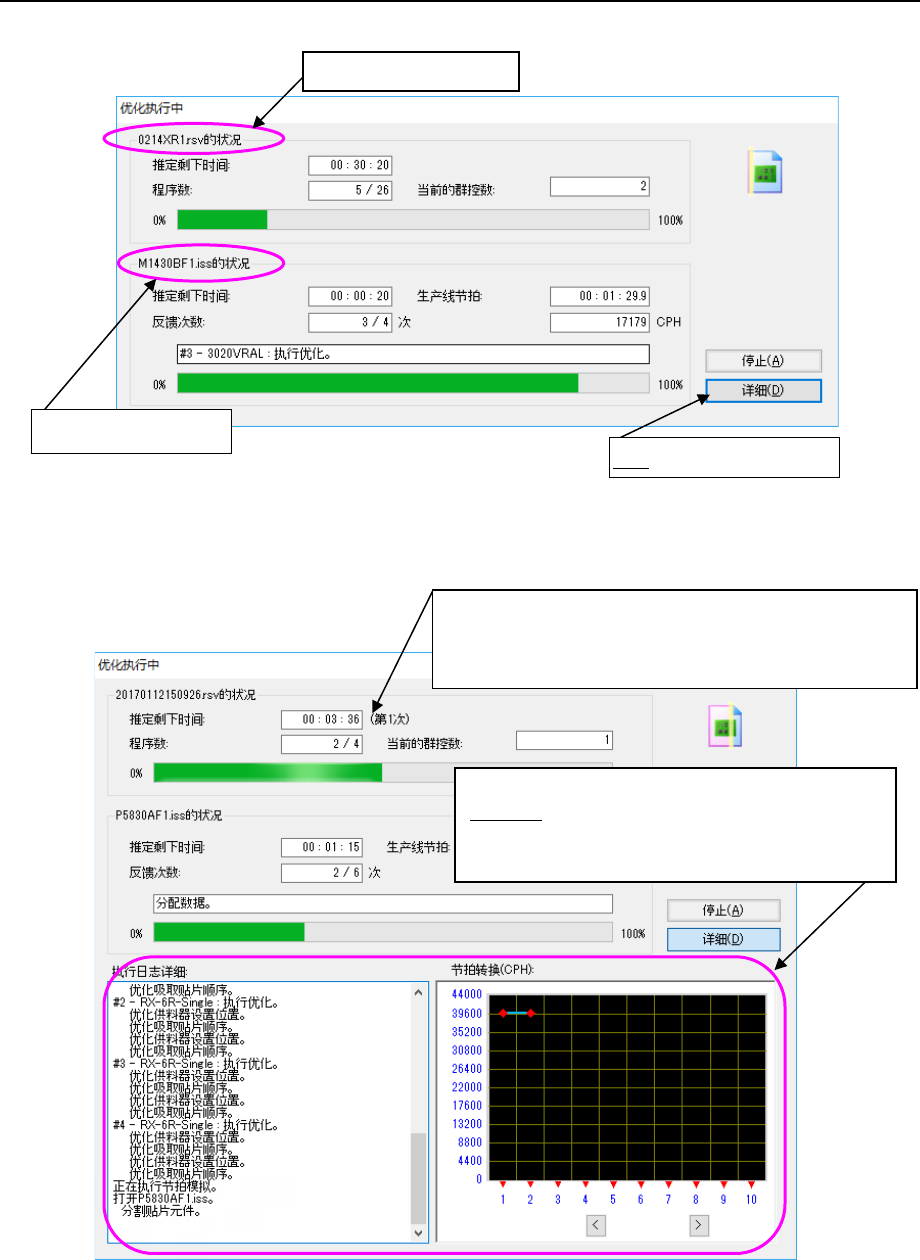
Task: Click 详细(D) in the 0214XR1.rsv dialog
Action: tap(763, 391)
